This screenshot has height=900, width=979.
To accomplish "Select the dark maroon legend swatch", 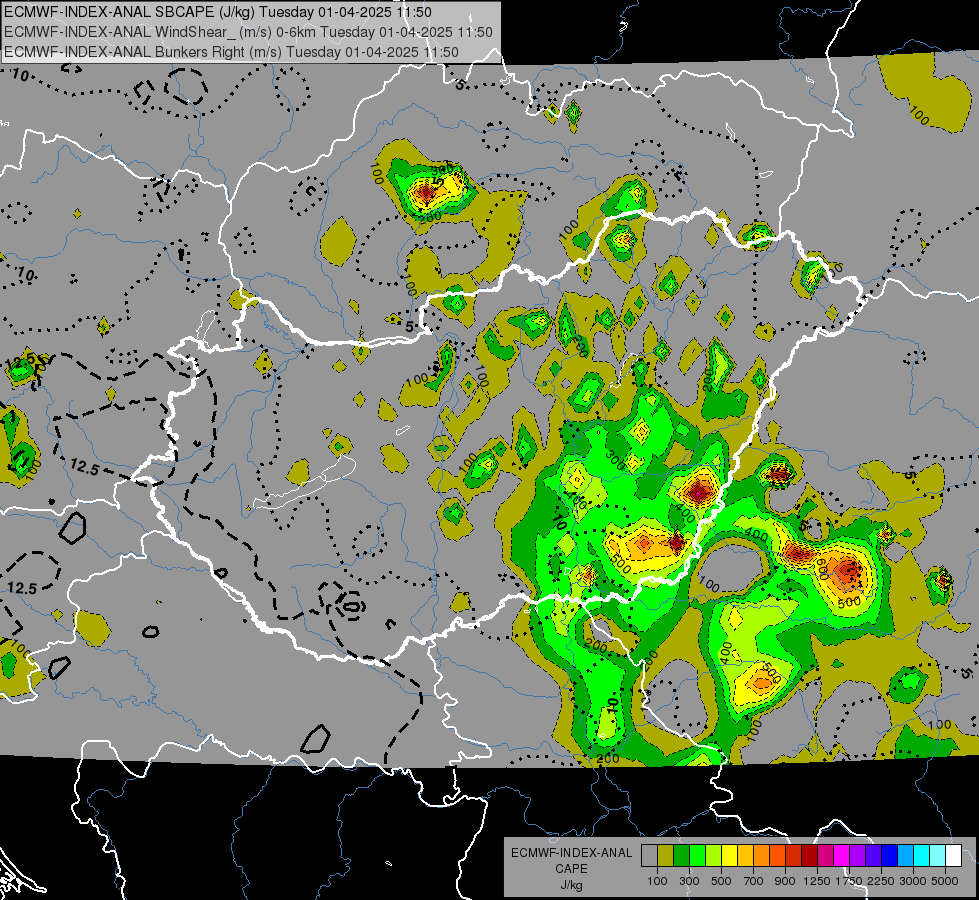I will [809, 856].
